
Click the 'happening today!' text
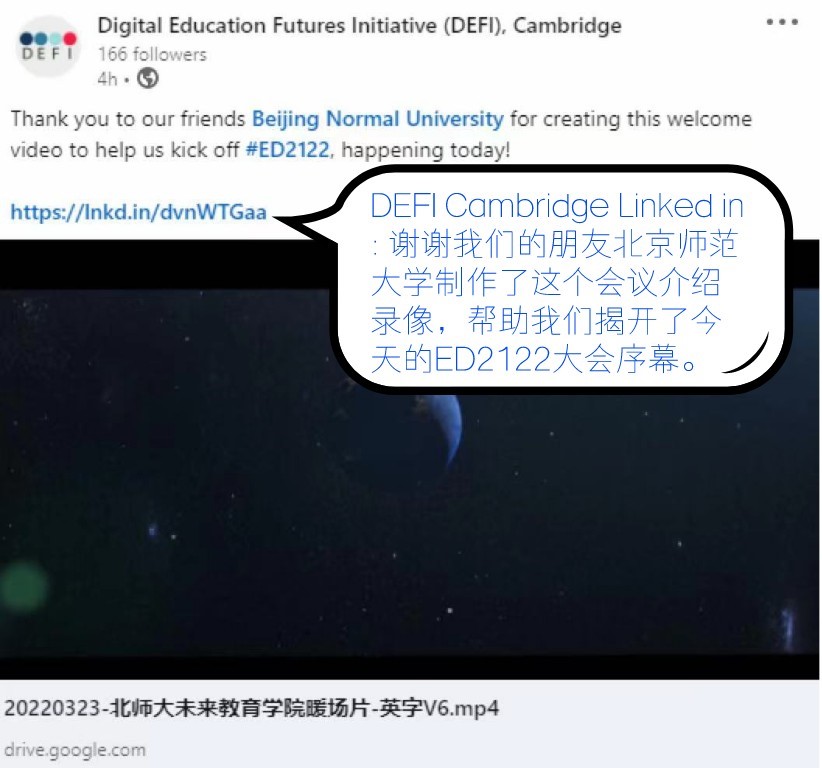[x=425, y=150]
